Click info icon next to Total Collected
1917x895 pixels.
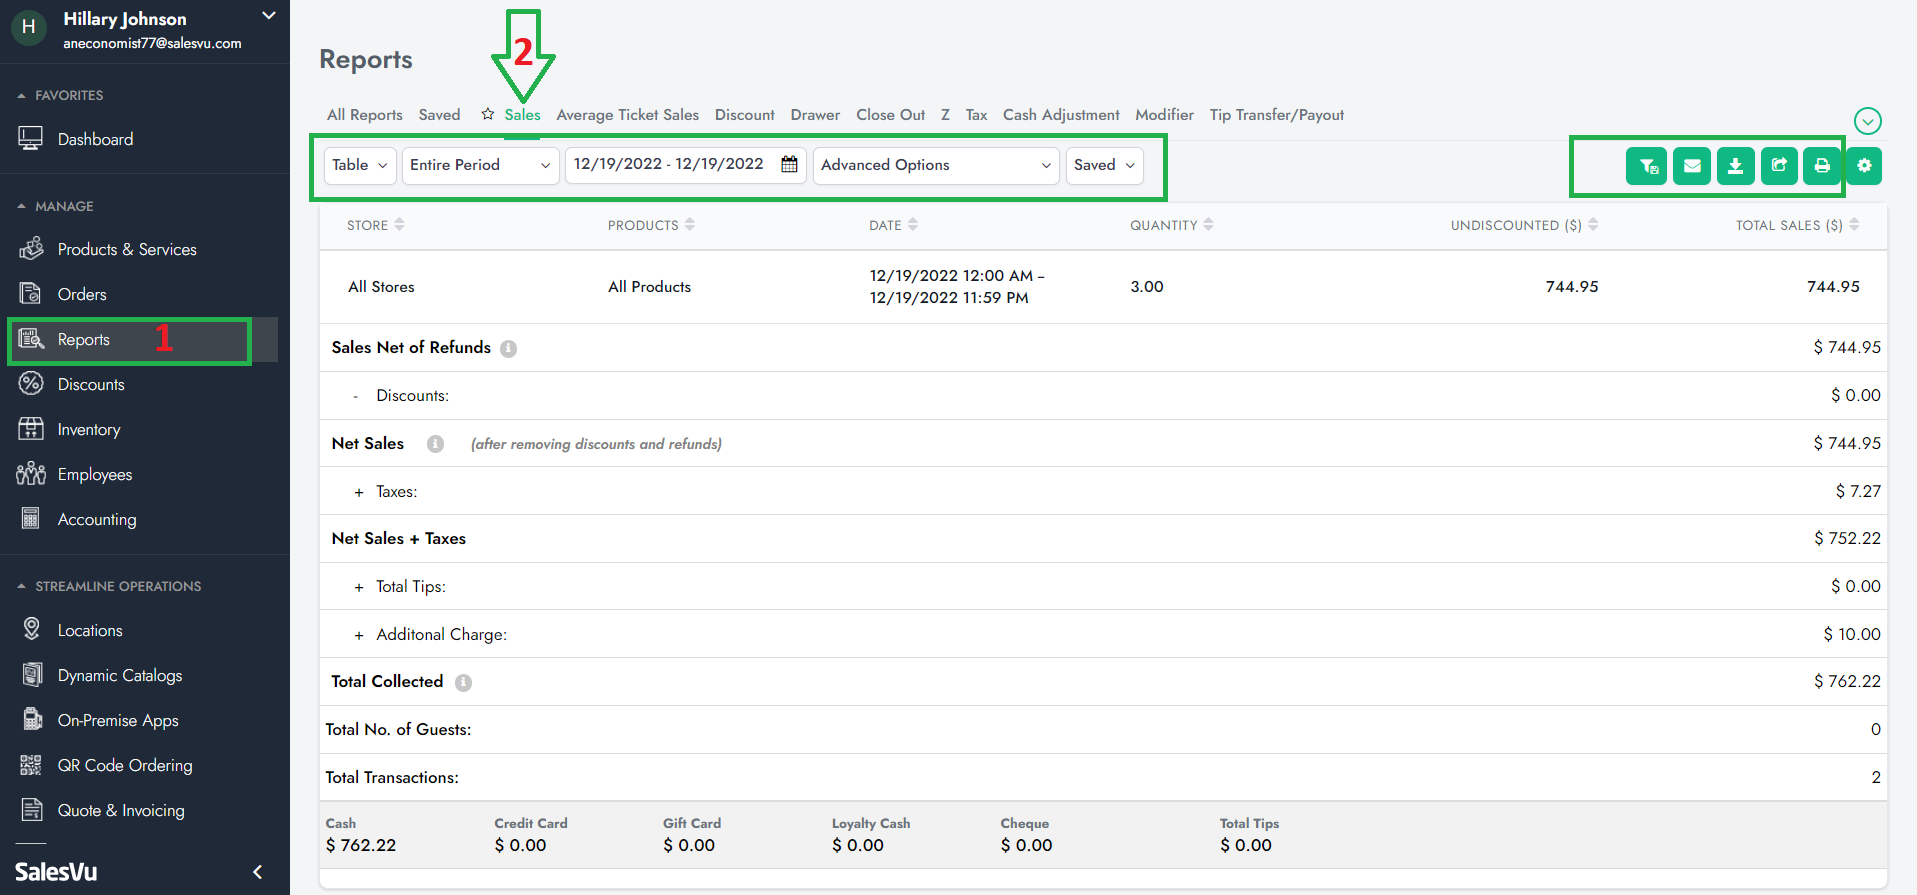(463, 683)
